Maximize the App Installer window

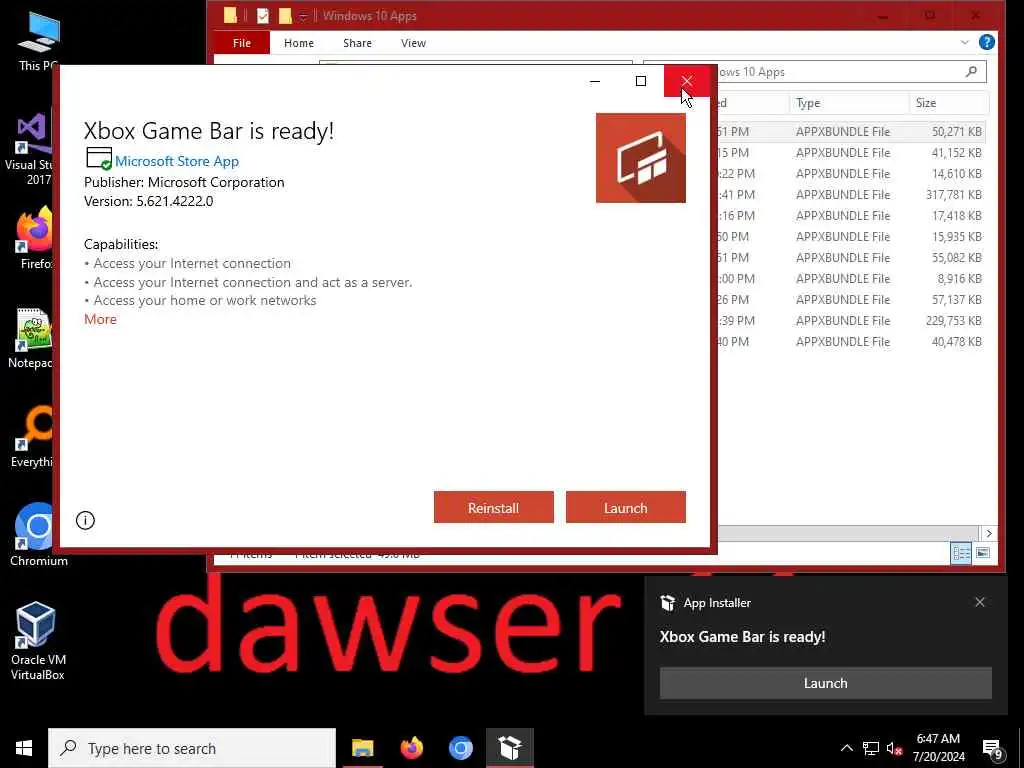(641, 81)
